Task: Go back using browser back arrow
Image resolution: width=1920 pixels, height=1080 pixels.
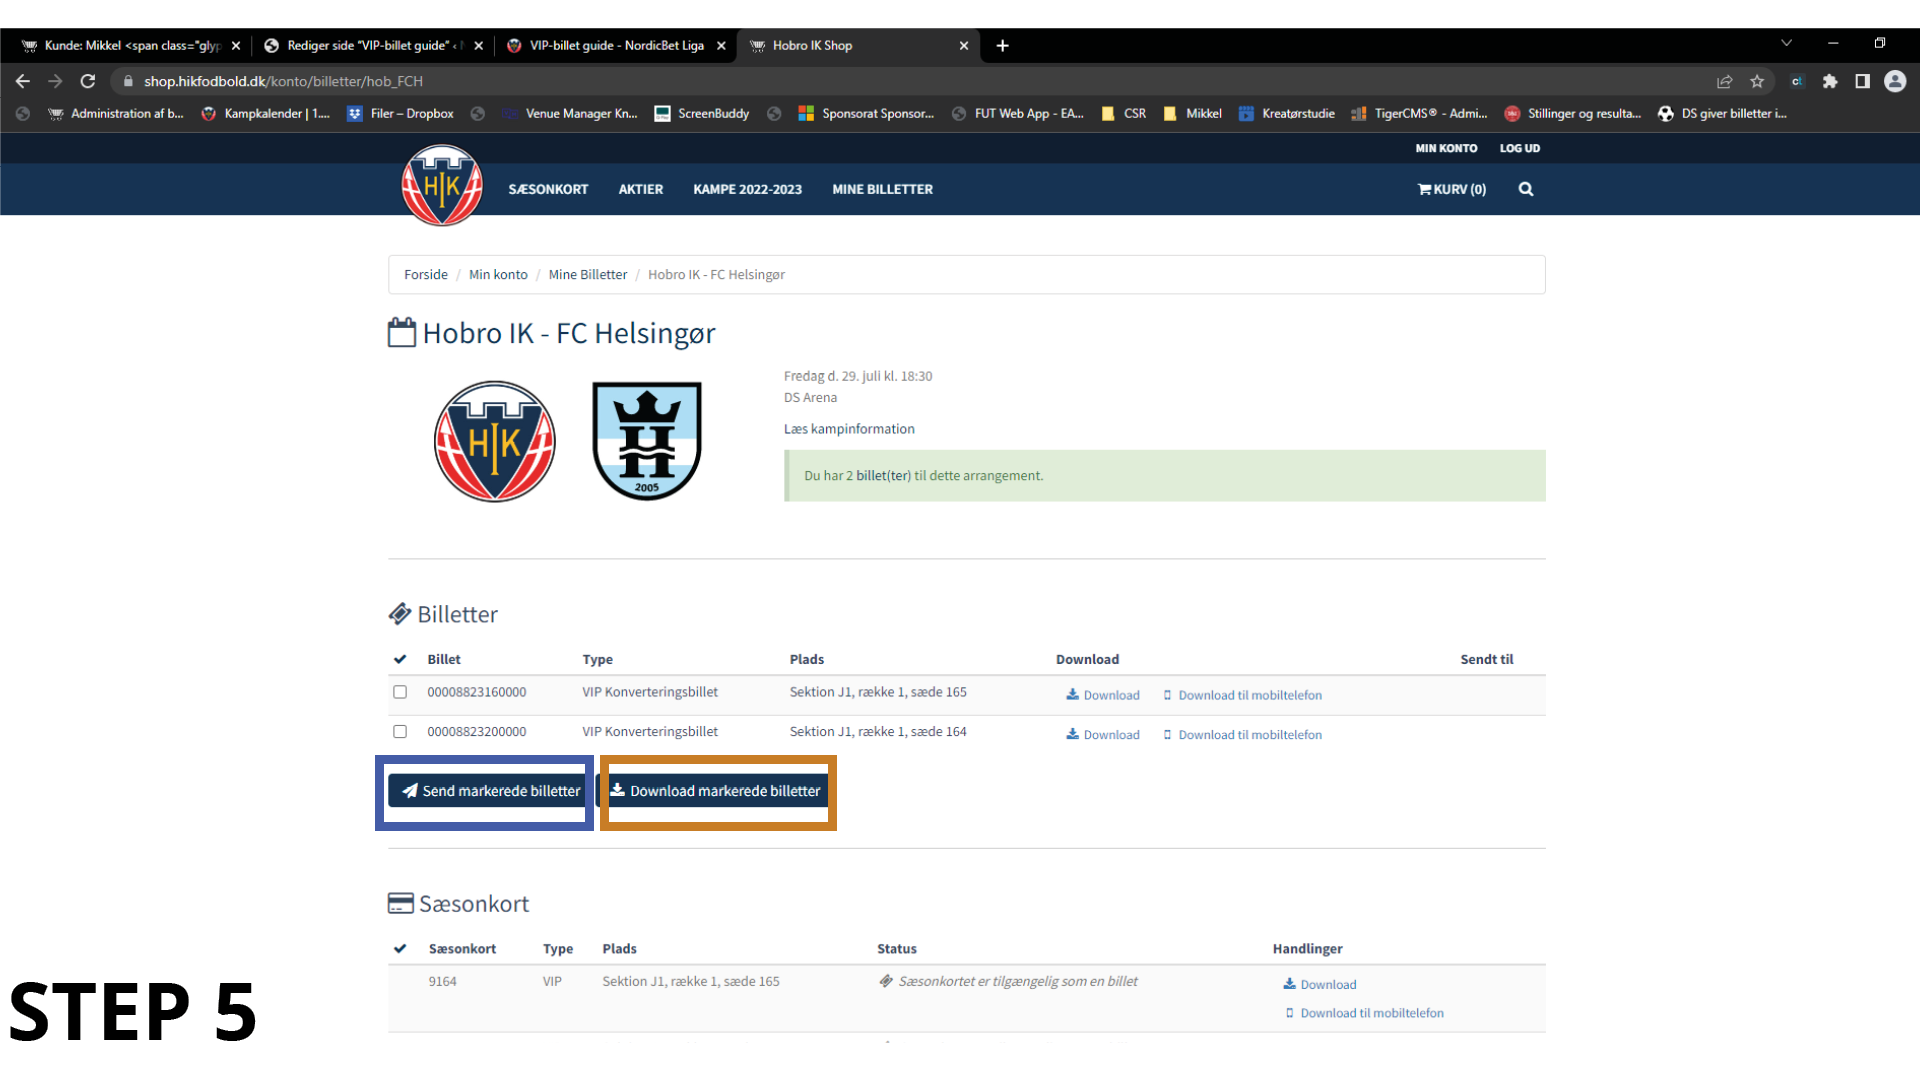Action: [22, 81]
